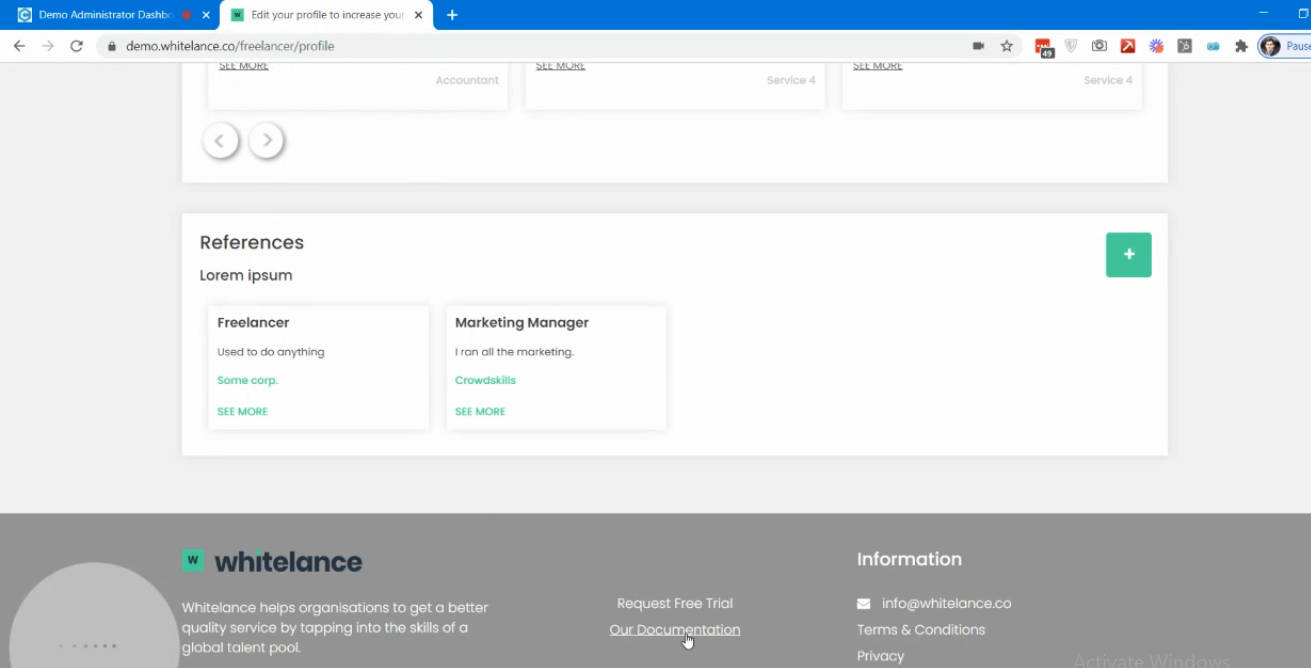
Task: Click the whitelance logo in the footer
Action: (272, 561)
